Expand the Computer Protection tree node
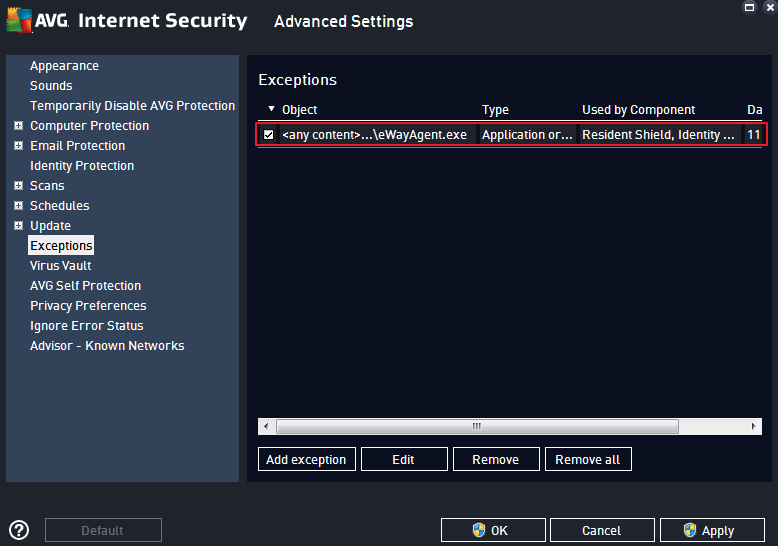This screenshot has width=778, height=546. [x=18, y=126]
